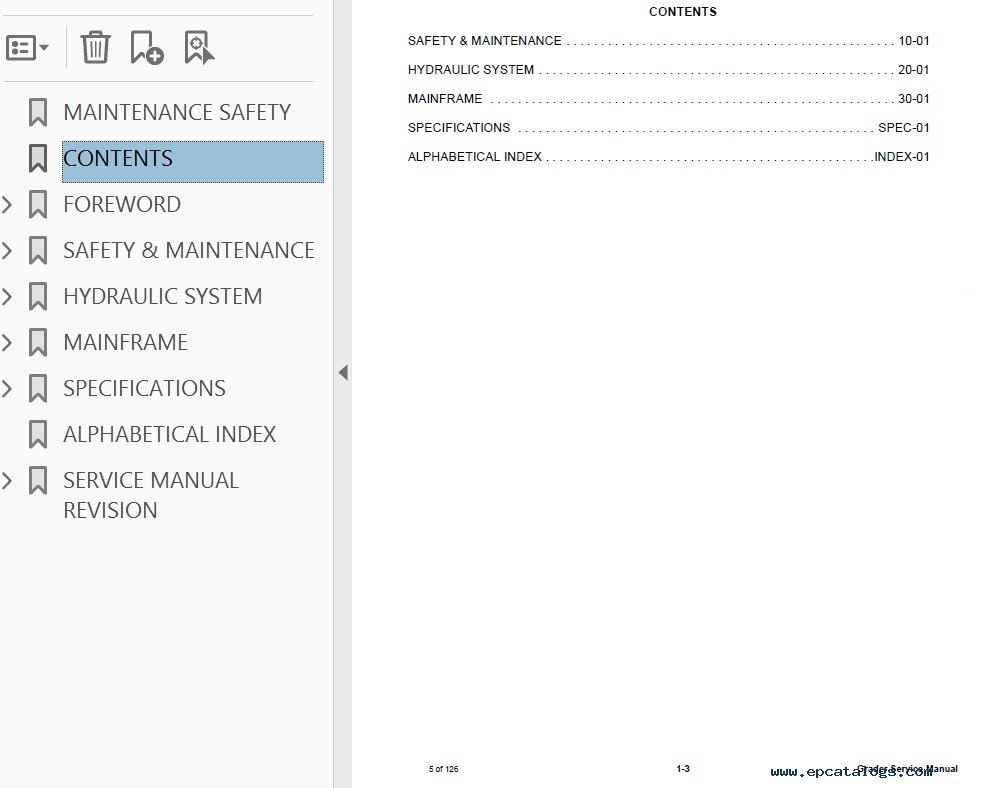Expand the SAFETY & MAINTENANCE bookmark

pyautogui.click(x=8, y=251)
